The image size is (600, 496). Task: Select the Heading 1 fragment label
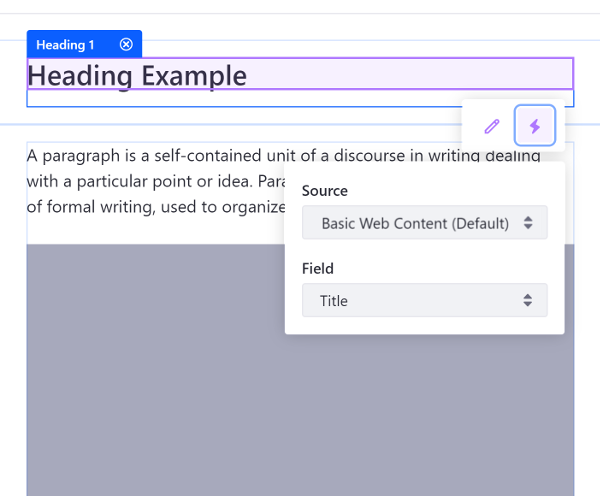coord(65,45)
